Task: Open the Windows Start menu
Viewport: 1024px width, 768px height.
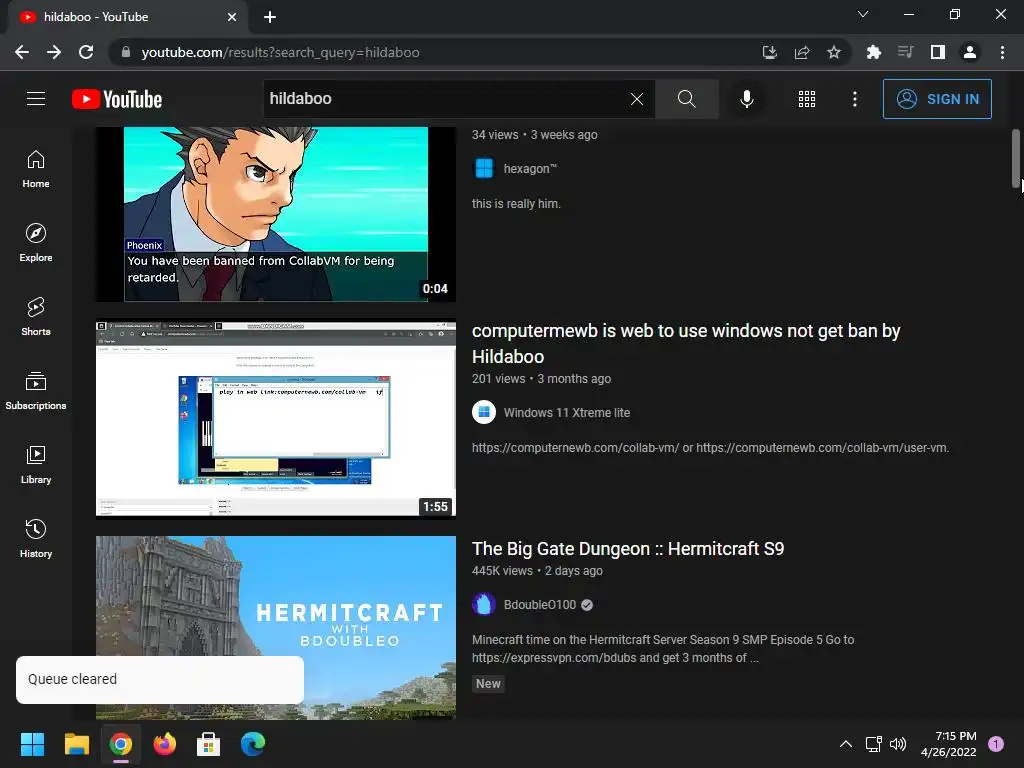Action: 32,744
